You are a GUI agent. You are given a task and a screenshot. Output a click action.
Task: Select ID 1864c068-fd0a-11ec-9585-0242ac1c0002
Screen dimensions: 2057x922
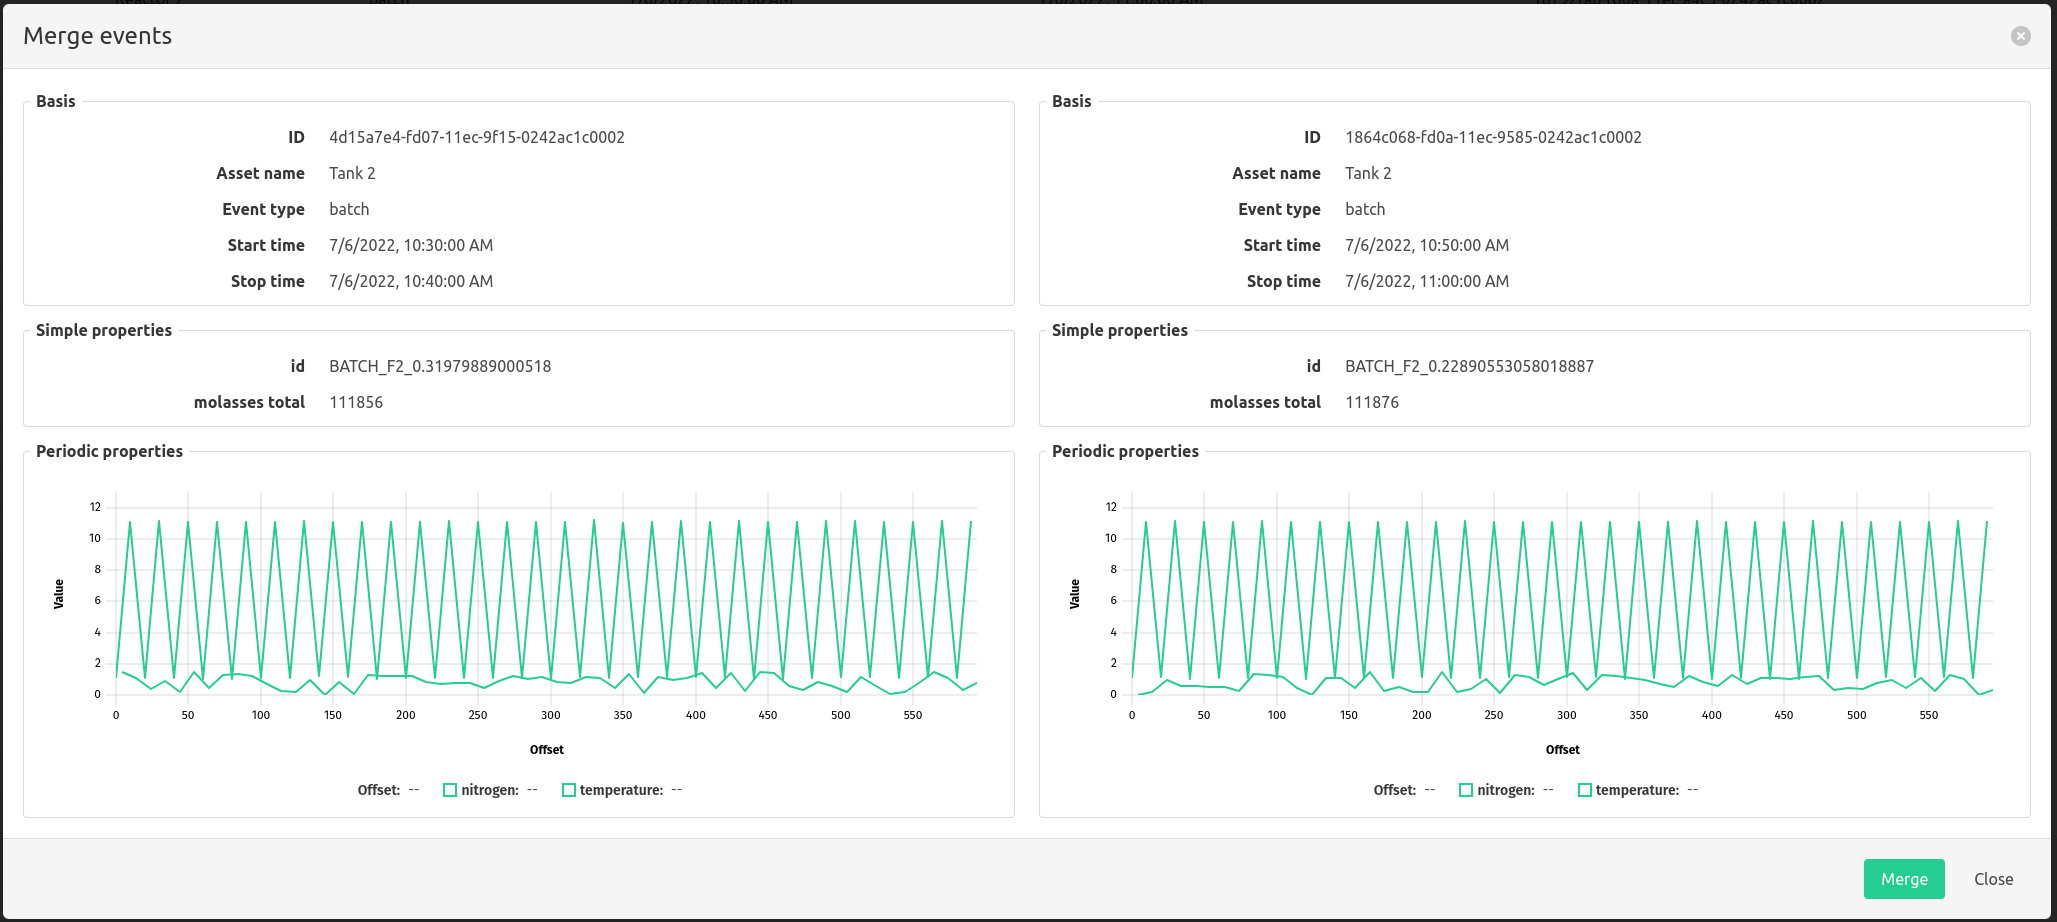coord(1493,137)
